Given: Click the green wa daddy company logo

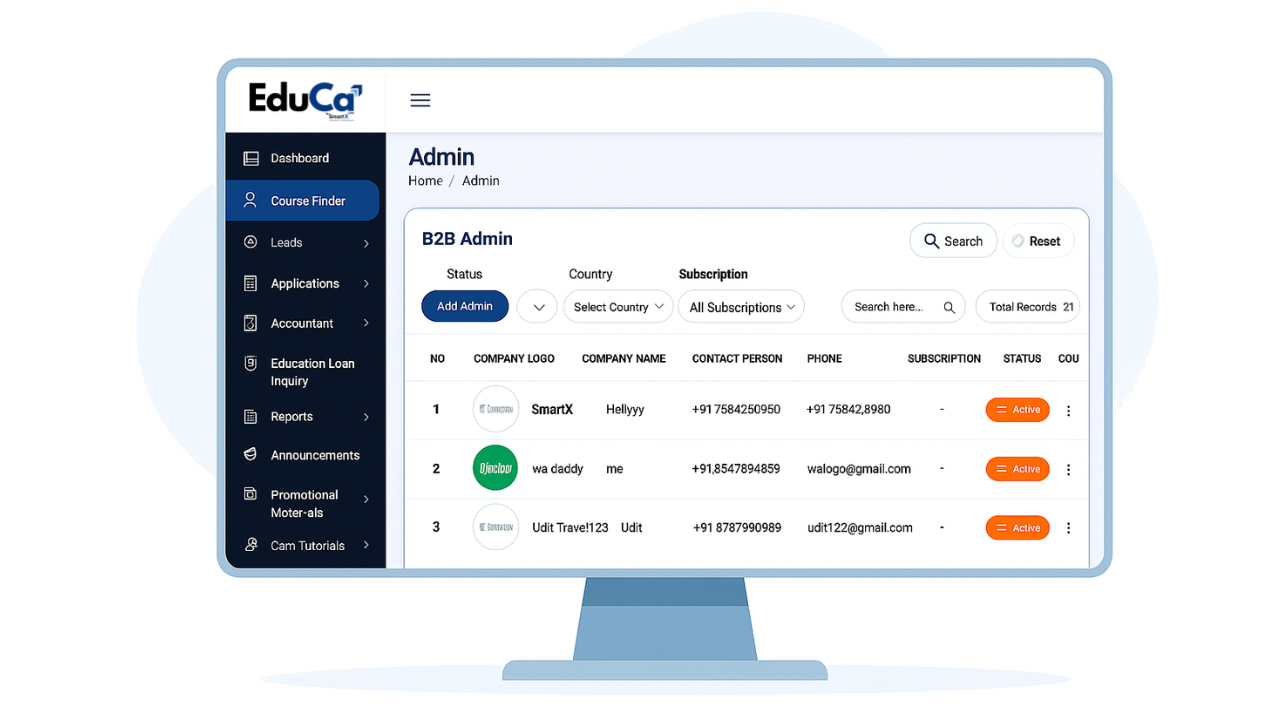Looking at the screenshot, I should 495,468.
